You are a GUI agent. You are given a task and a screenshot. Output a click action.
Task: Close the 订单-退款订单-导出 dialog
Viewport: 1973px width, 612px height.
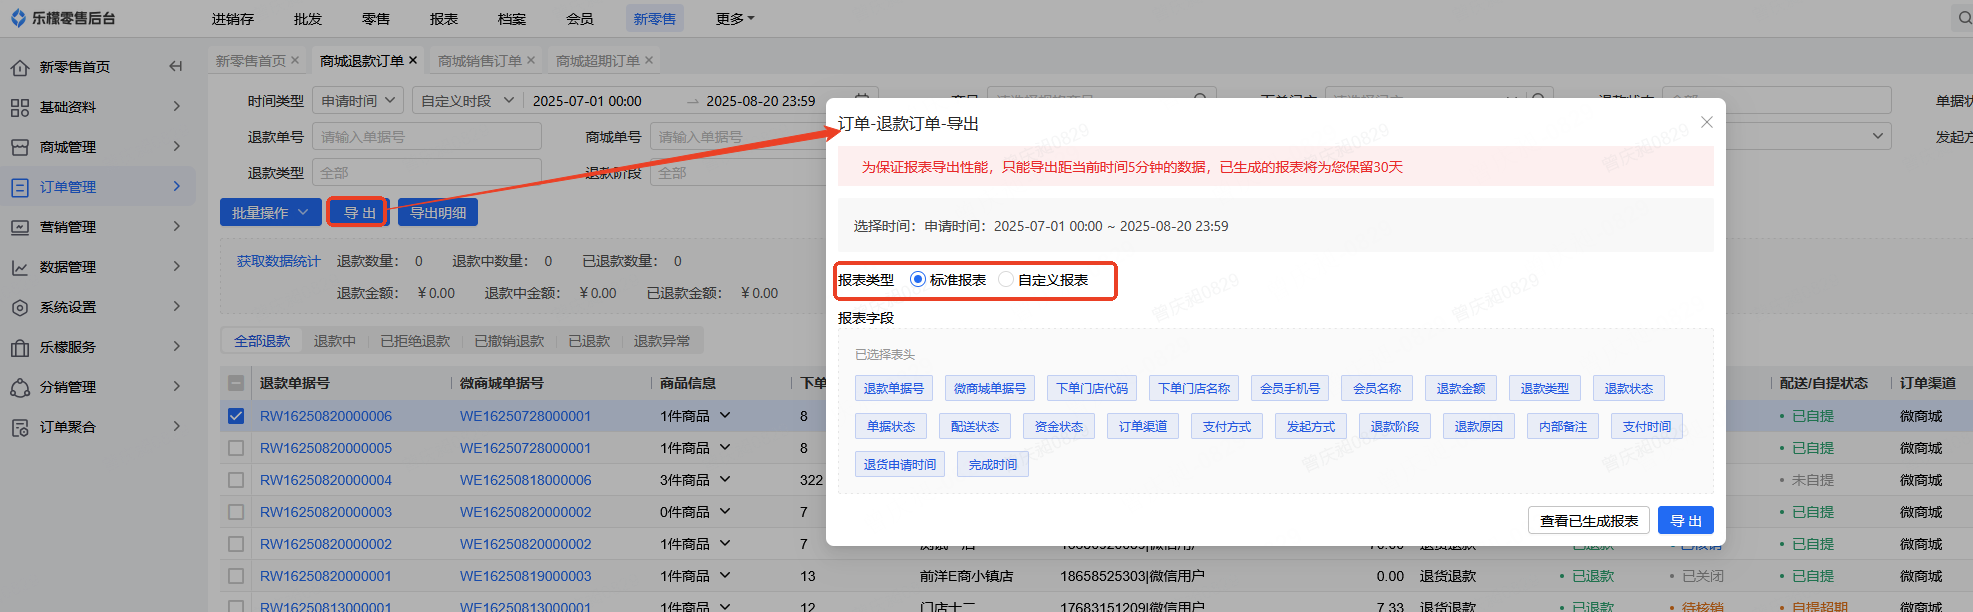1707,122
